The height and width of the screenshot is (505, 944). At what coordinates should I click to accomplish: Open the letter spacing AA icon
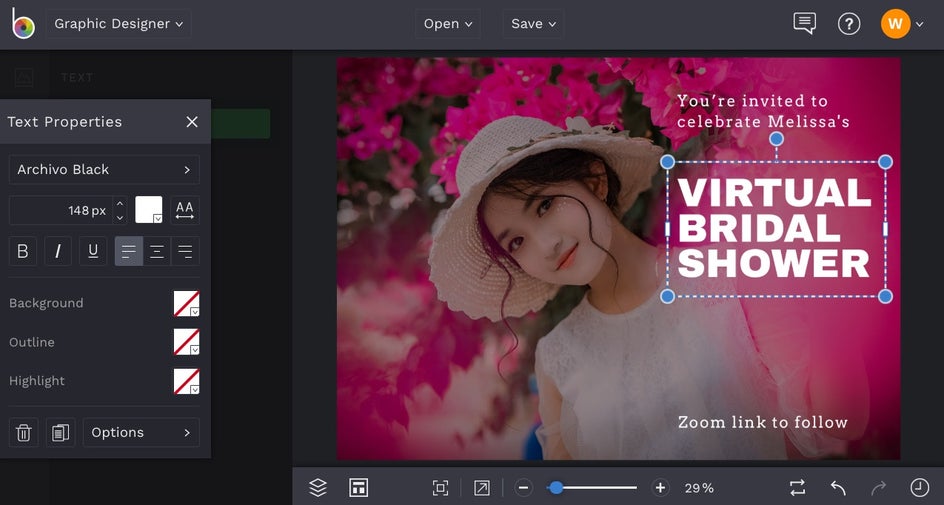[x=185, y=210]
